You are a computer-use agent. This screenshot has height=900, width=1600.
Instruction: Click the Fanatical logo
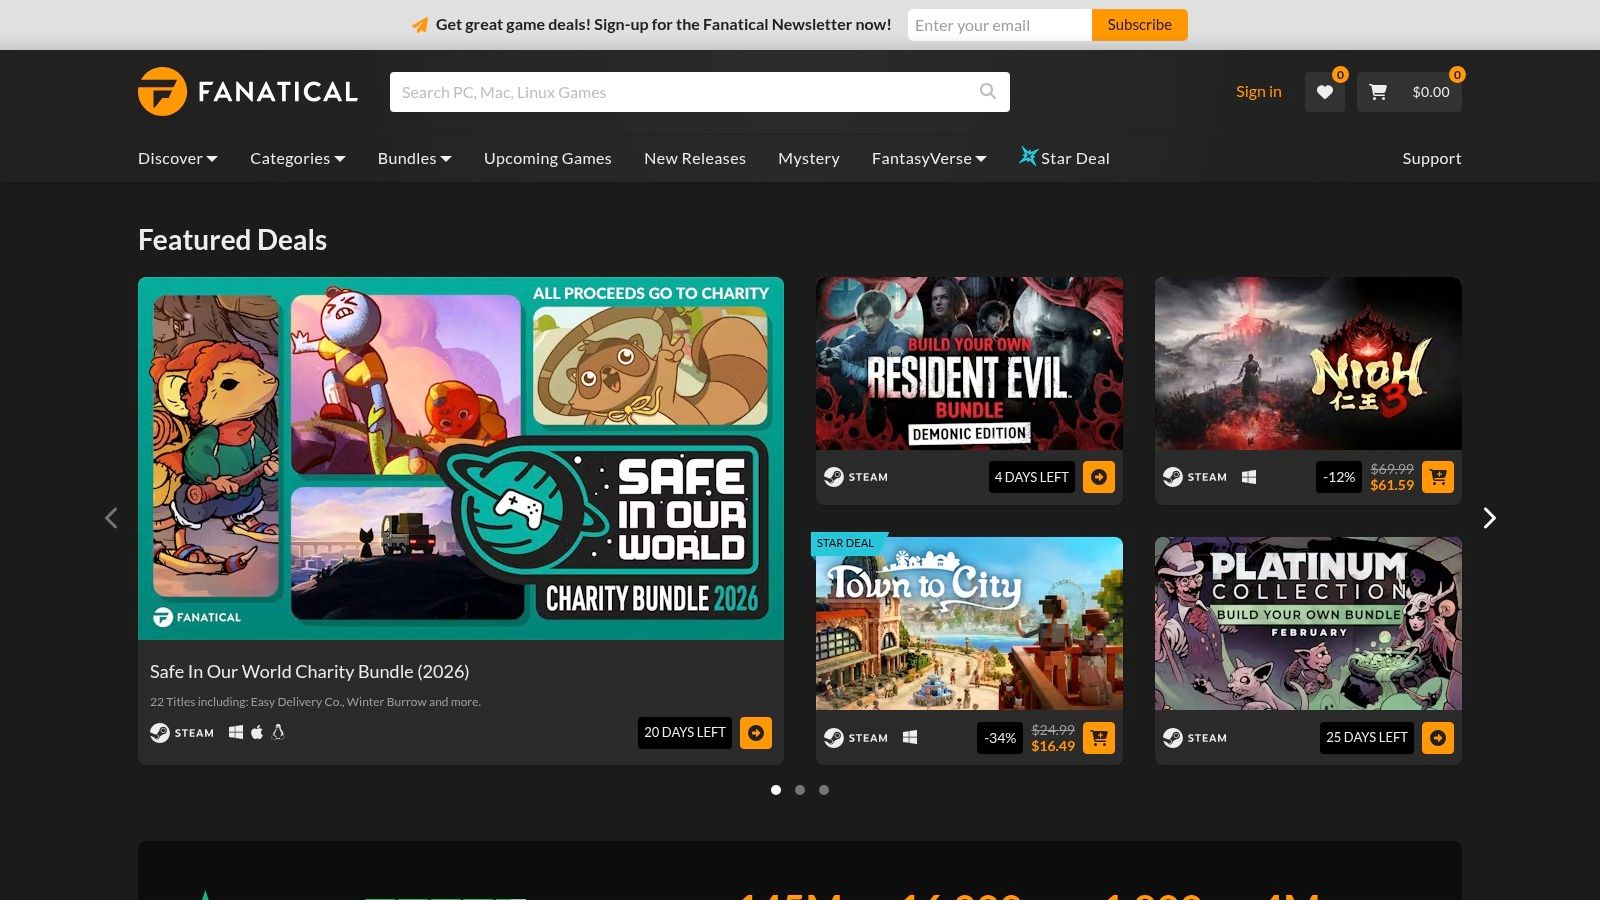248,92
